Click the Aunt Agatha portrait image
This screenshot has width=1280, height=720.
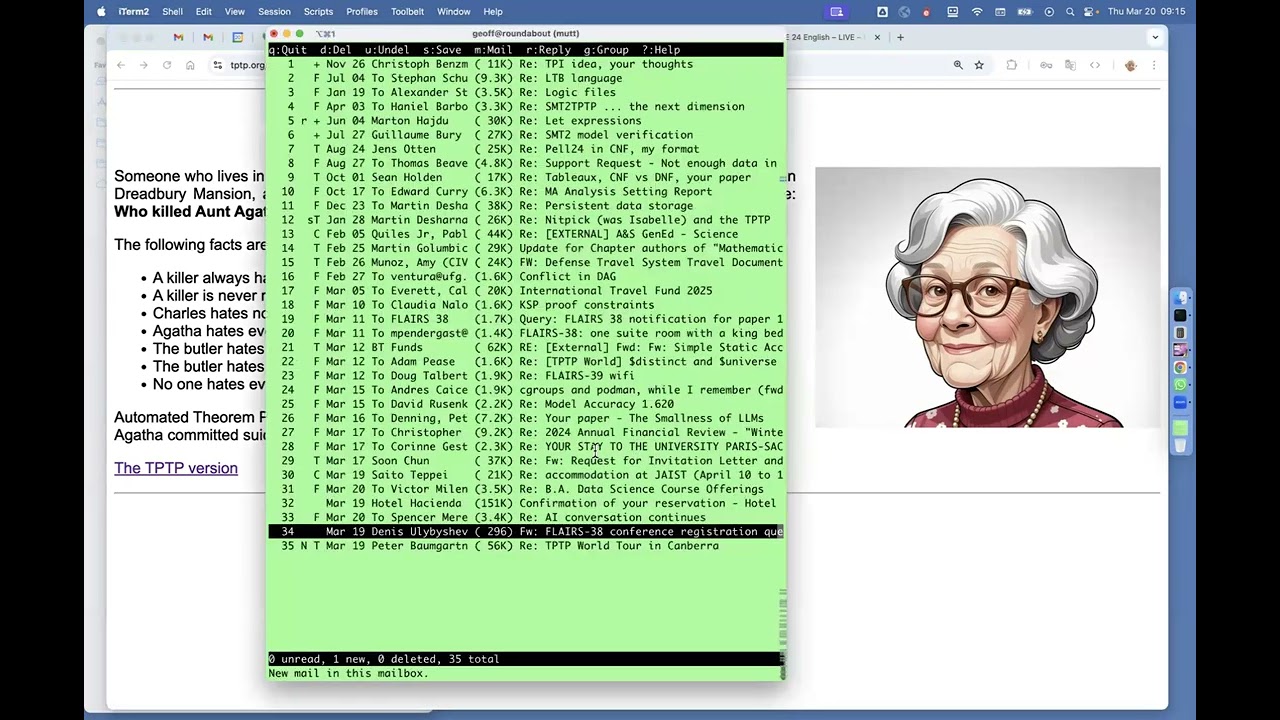coord(987,298)
